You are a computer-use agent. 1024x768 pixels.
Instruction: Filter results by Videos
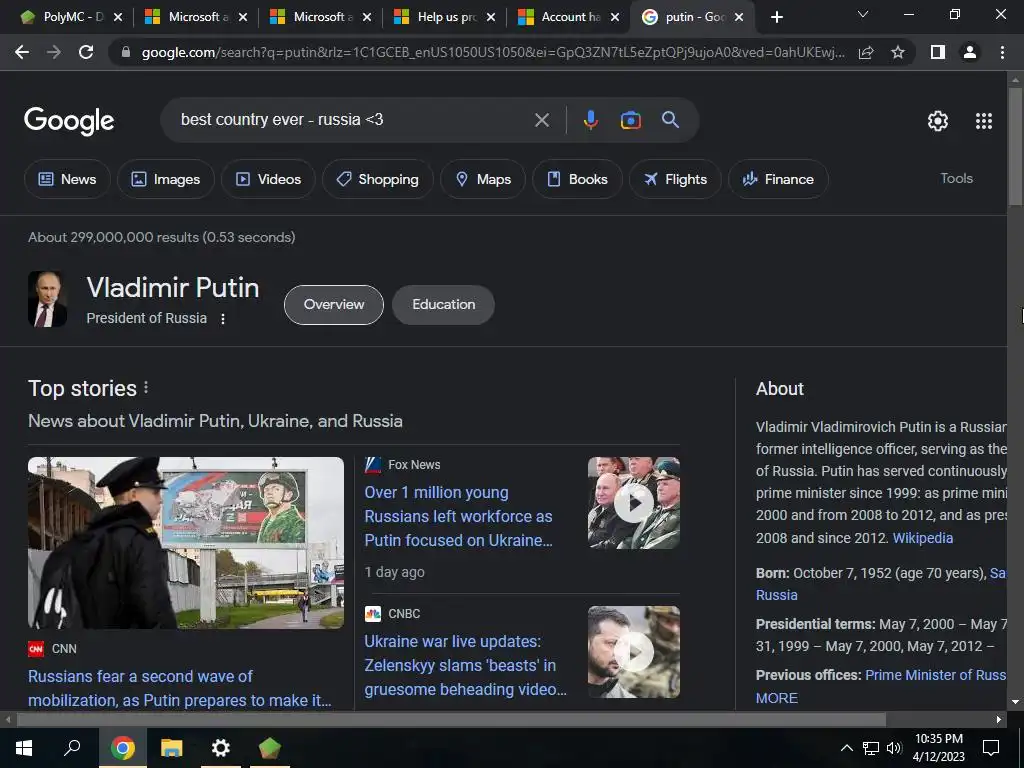268,179
